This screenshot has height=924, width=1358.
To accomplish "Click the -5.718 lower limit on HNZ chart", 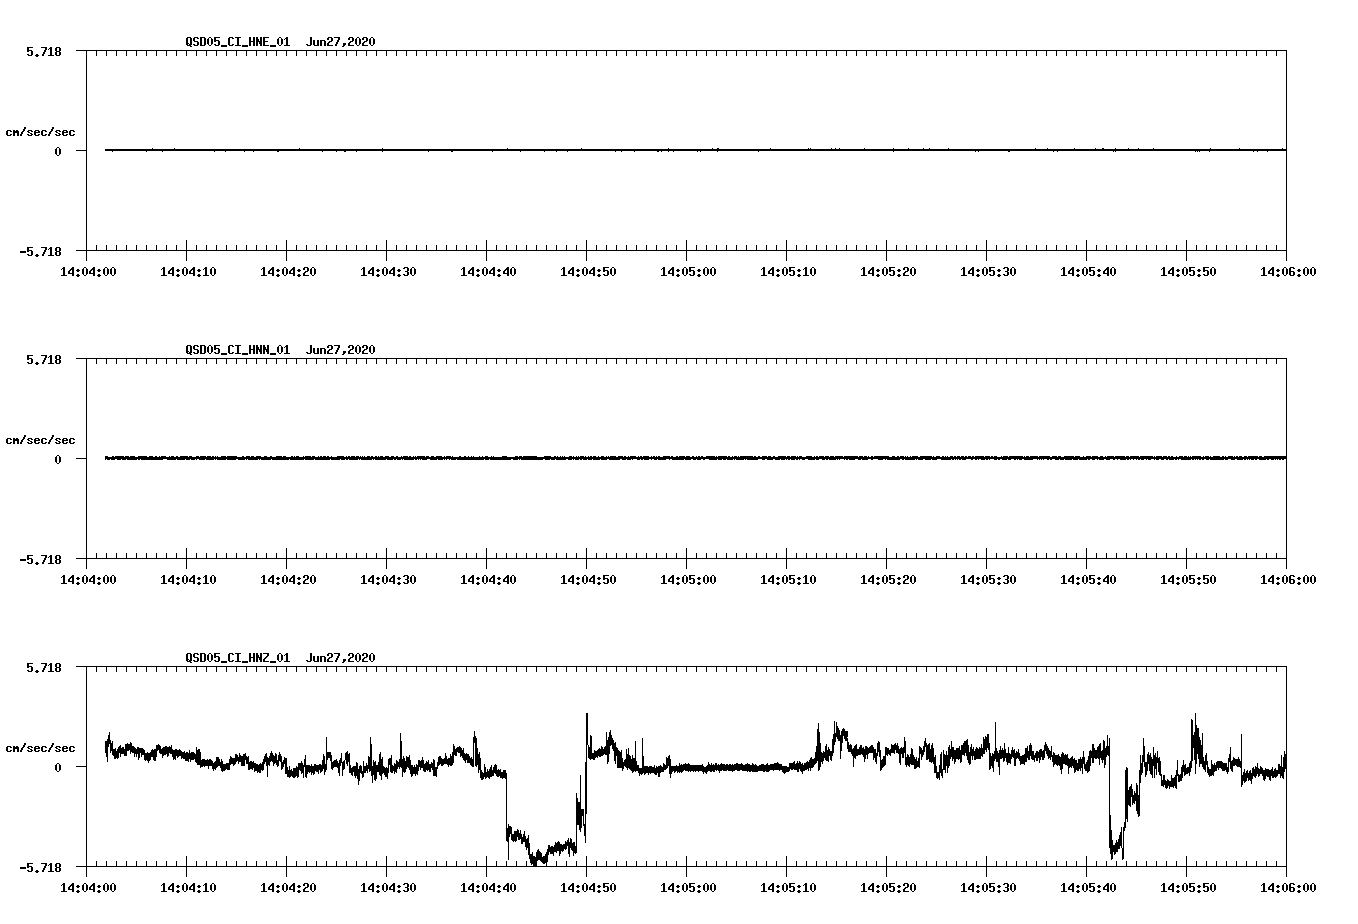I will pos(41,867).
